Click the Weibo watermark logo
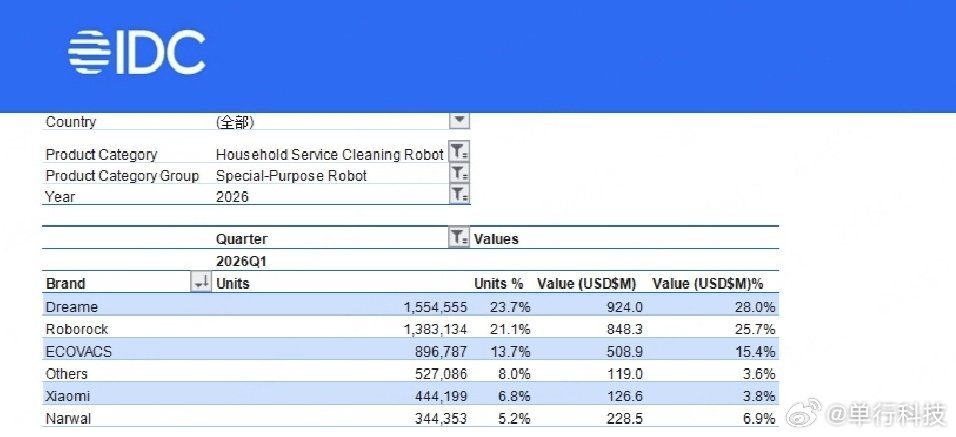Image resolution: width=956 pixels, height=437 pixels. pos(802,415)
